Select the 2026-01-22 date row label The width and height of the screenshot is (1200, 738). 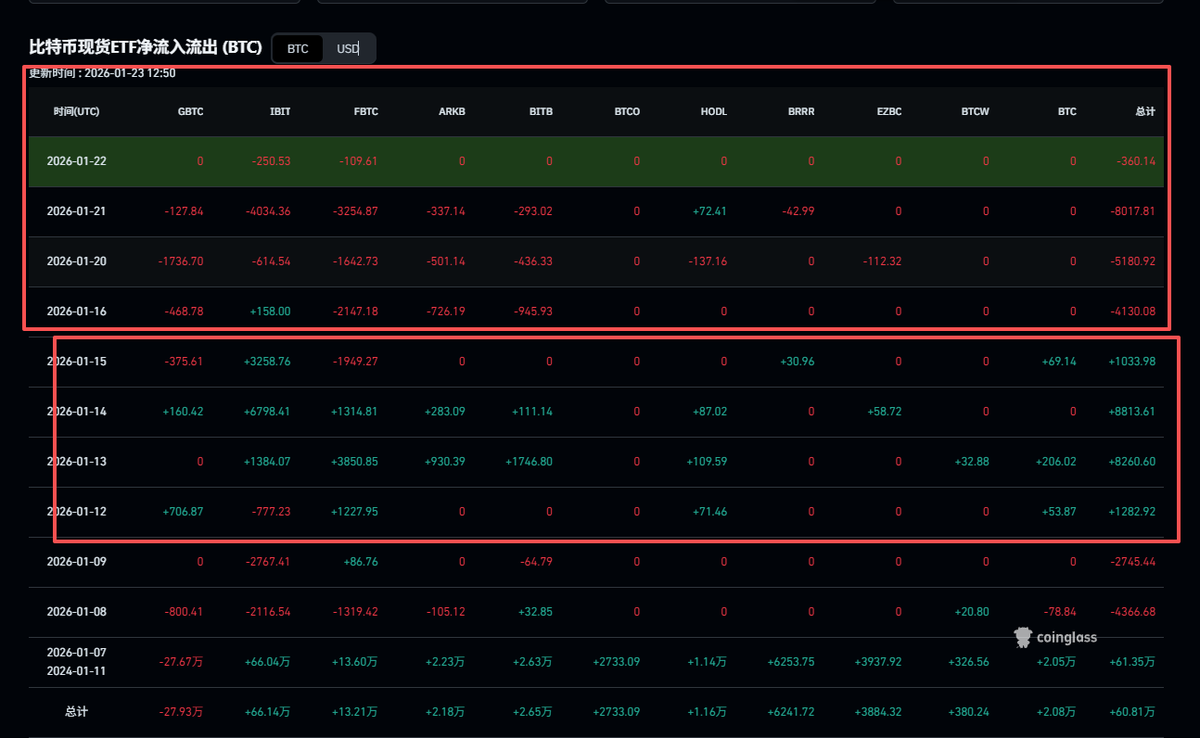(76, 161)
